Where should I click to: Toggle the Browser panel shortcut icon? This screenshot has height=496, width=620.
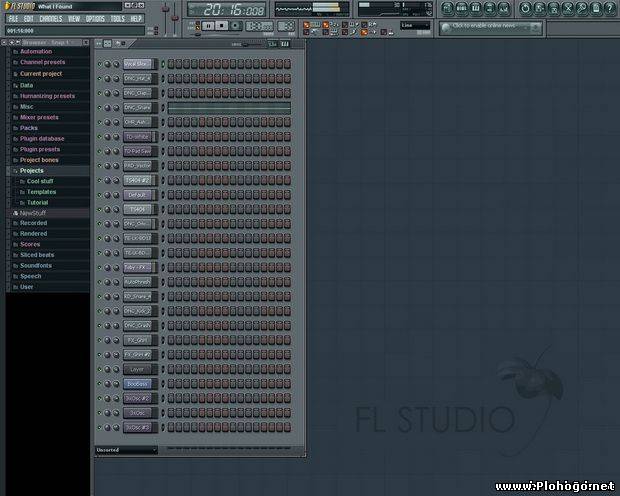coord(490,8)
